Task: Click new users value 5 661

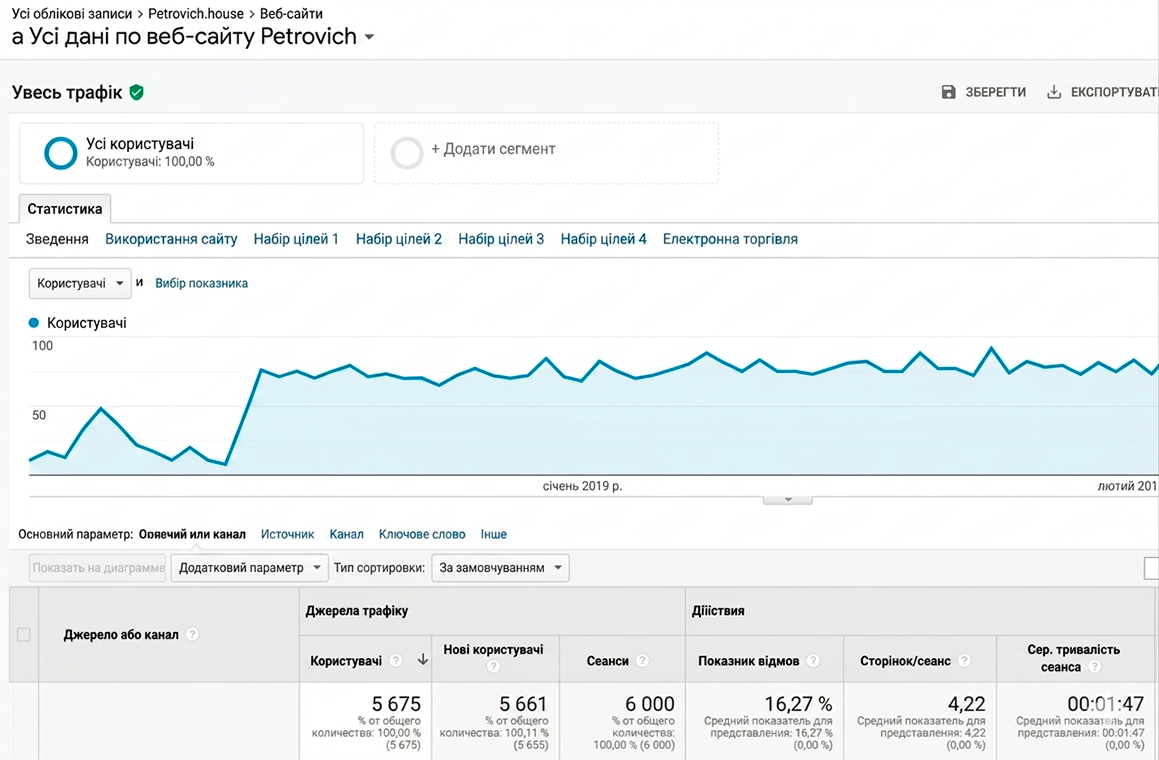Action: pos(524,704)
